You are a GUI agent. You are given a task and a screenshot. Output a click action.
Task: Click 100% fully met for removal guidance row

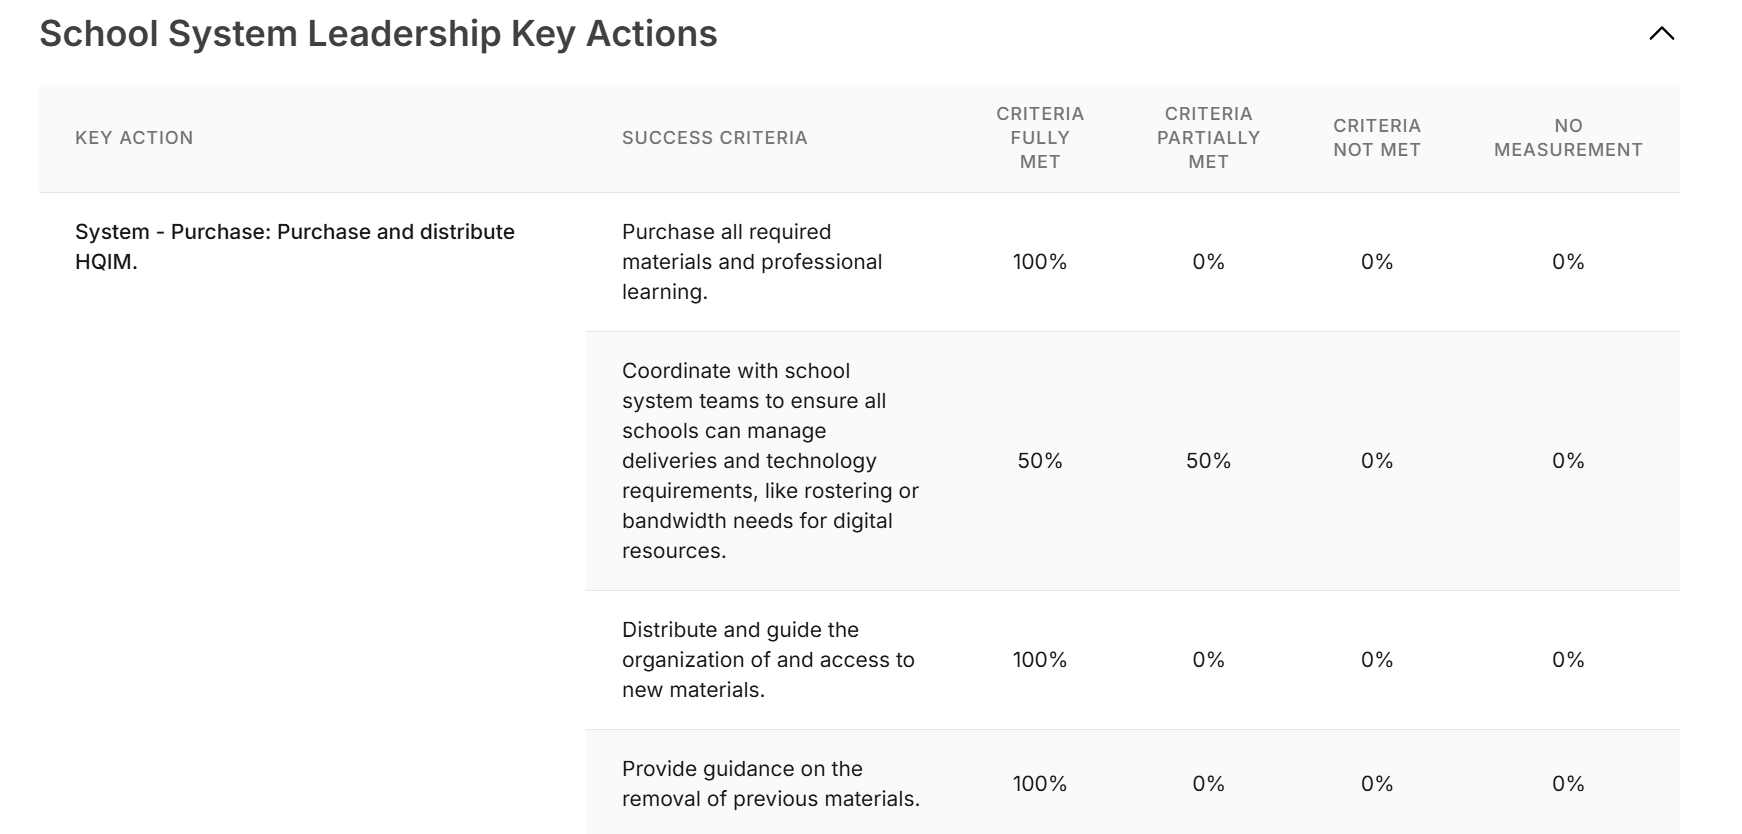coord(1040,784)
